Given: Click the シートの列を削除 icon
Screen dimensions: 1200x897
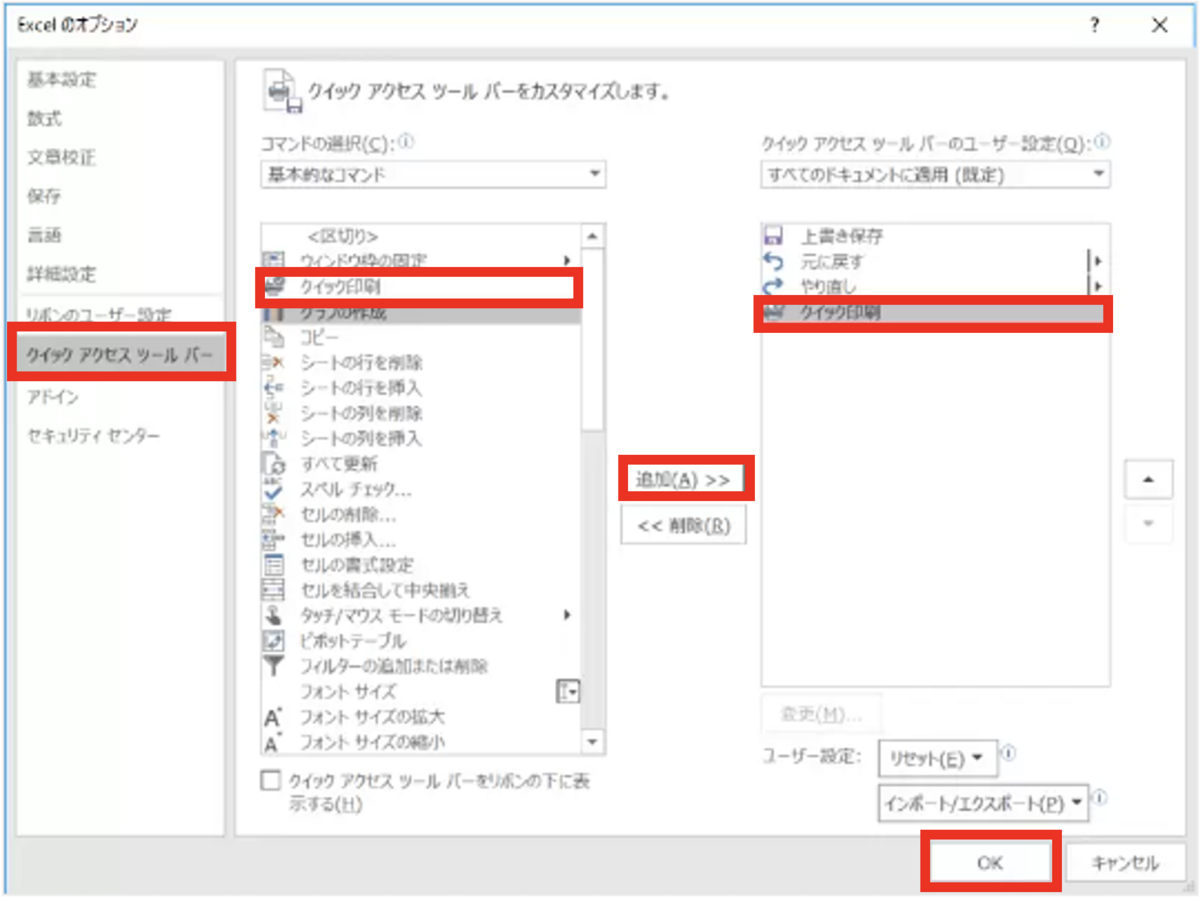Looking at the screenshot, I should (x=273, y=413).
